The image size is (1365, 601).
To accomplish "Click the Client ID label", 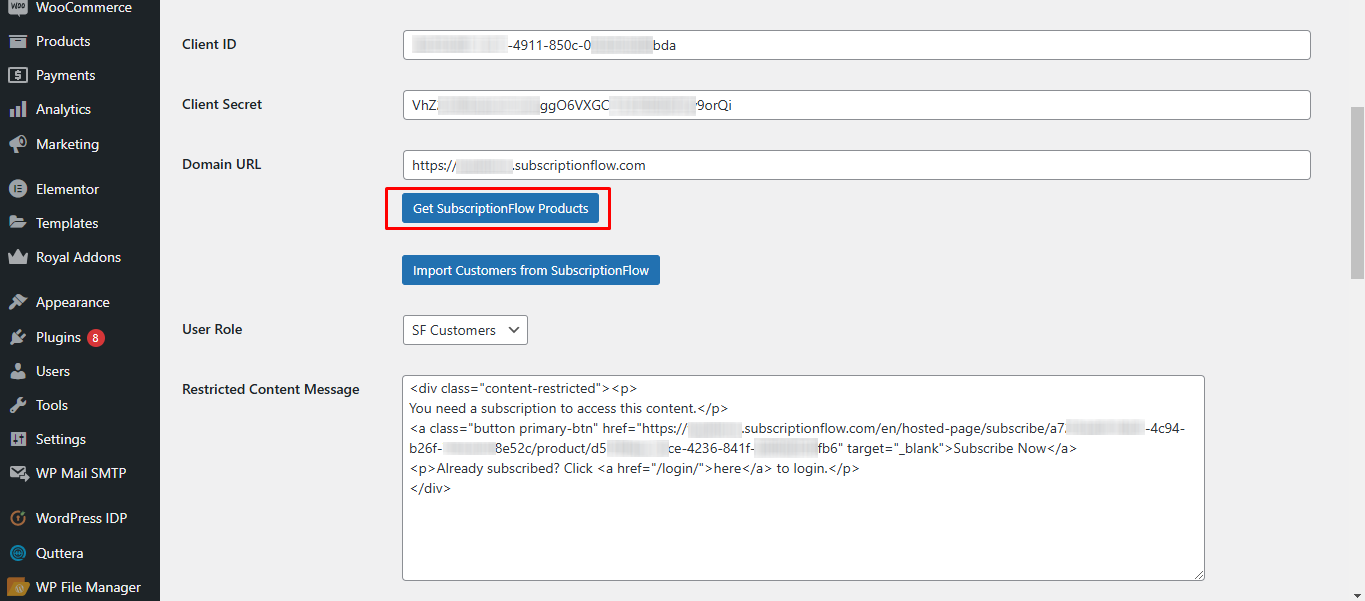I will [x=209, y=44].
